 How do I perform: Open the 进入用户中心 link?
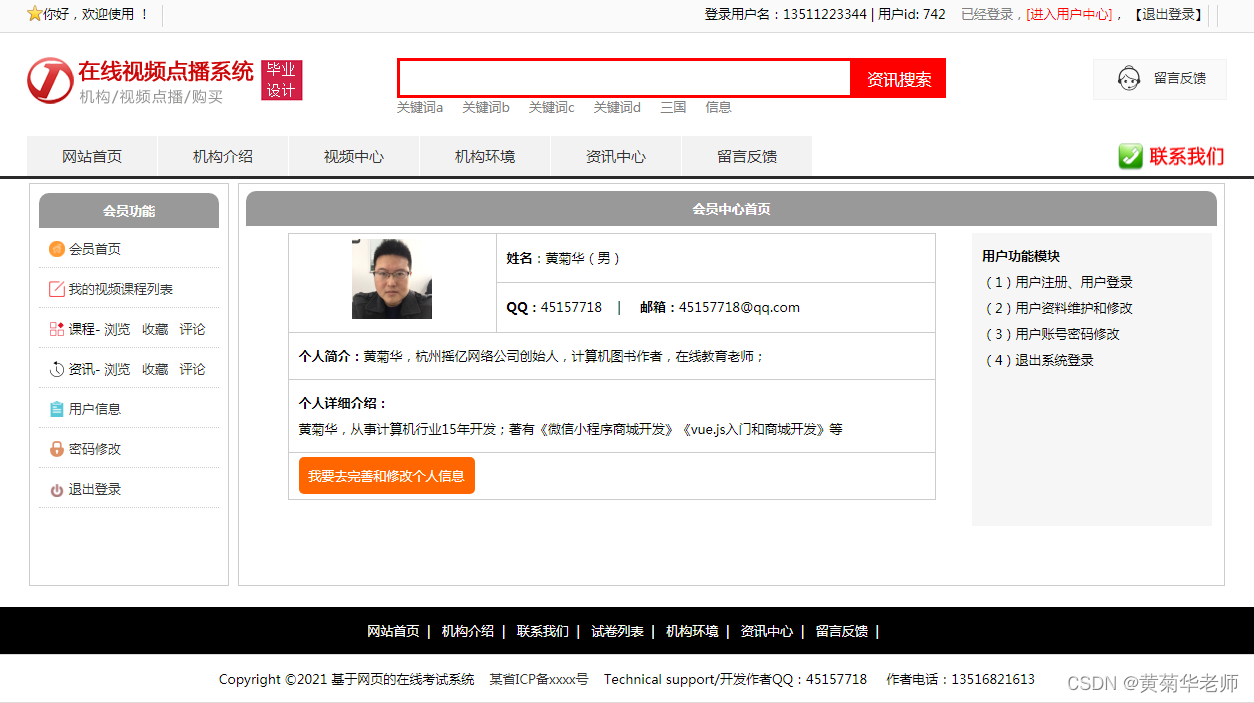(1069, 14)
